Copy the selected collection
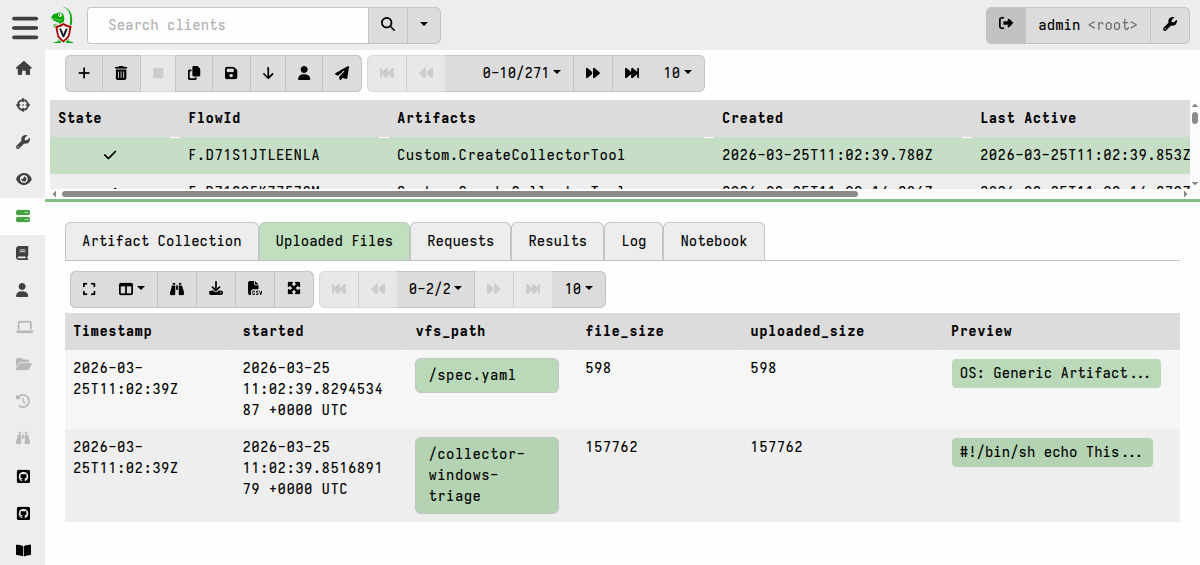 tap(194, 73)
